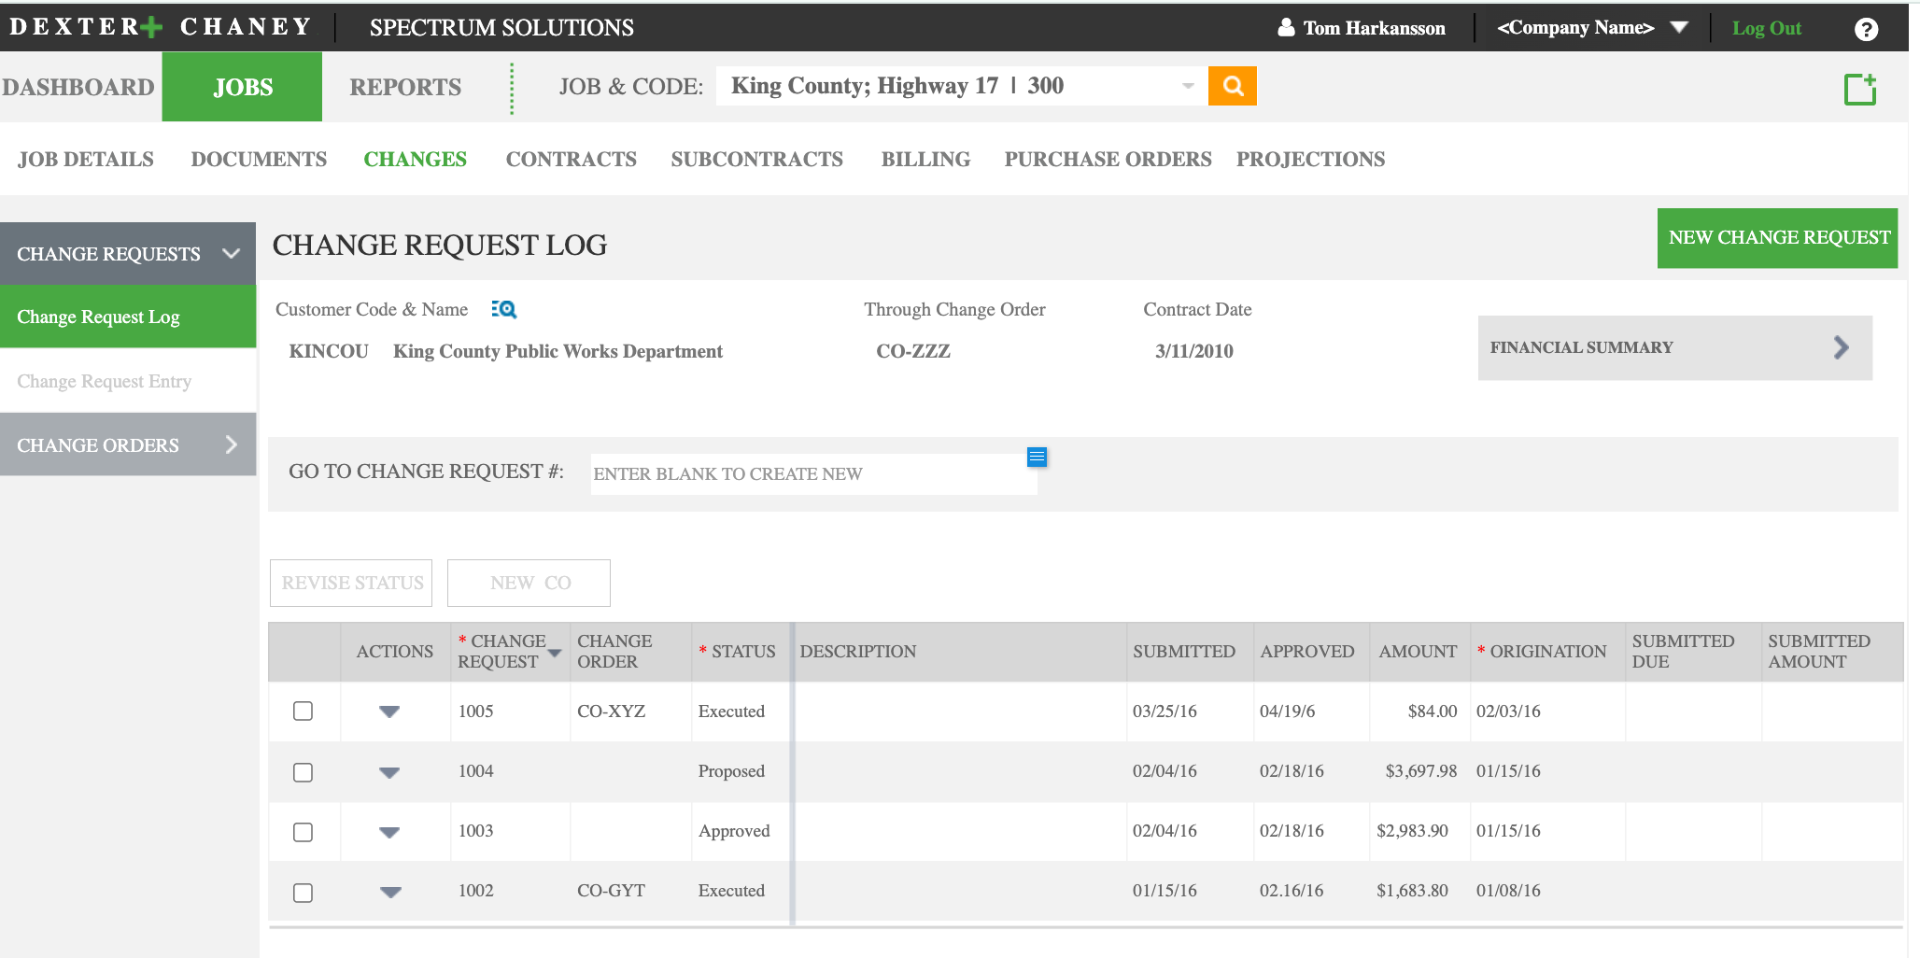
Task: Click the New Change Request button
Action: (x=1777, y=238)
